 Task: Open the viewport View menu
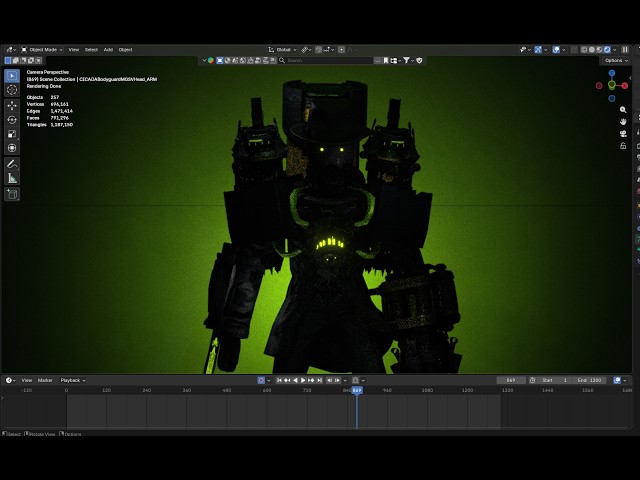pyautogui.click(x=73, y=50)
